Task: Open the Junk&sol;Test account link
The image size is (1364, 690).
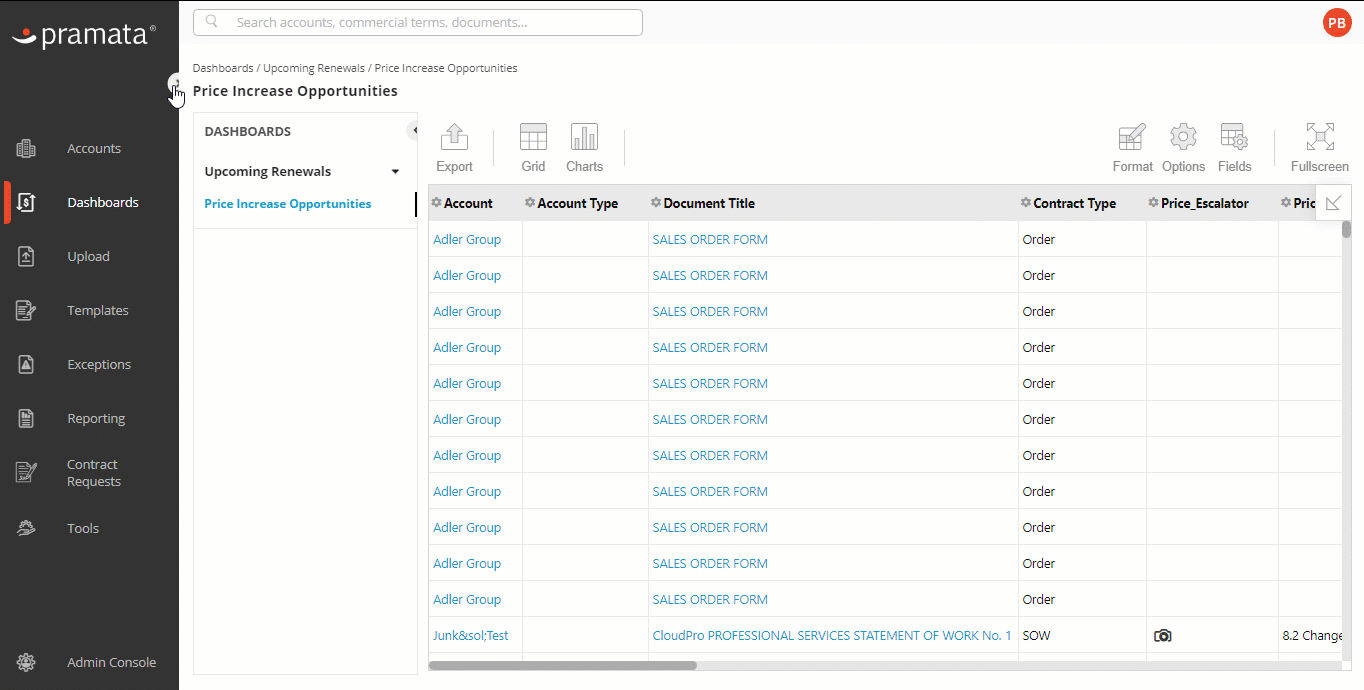Action: tap(470, 636)
